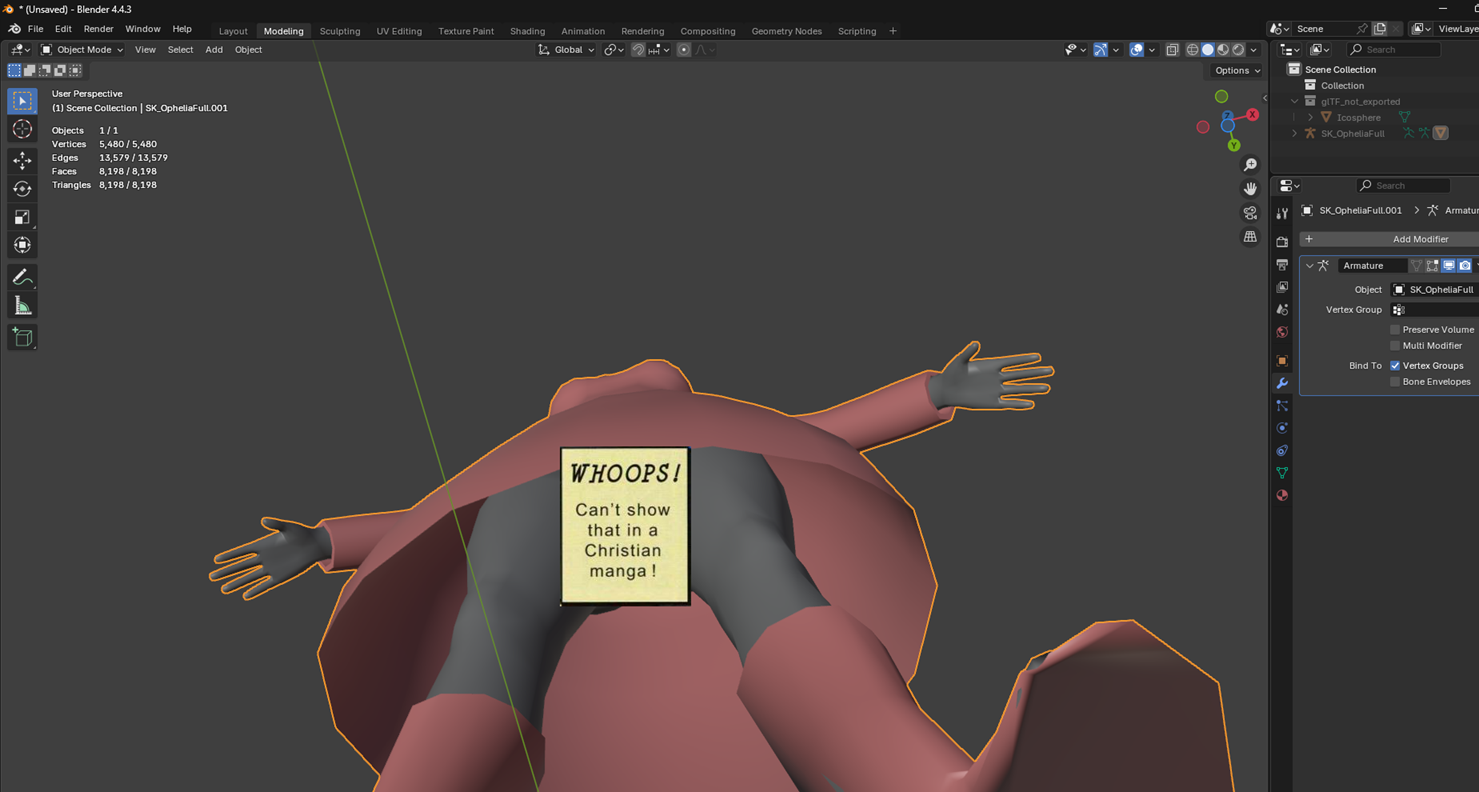Open the viewport Add menu

point(214,49)
